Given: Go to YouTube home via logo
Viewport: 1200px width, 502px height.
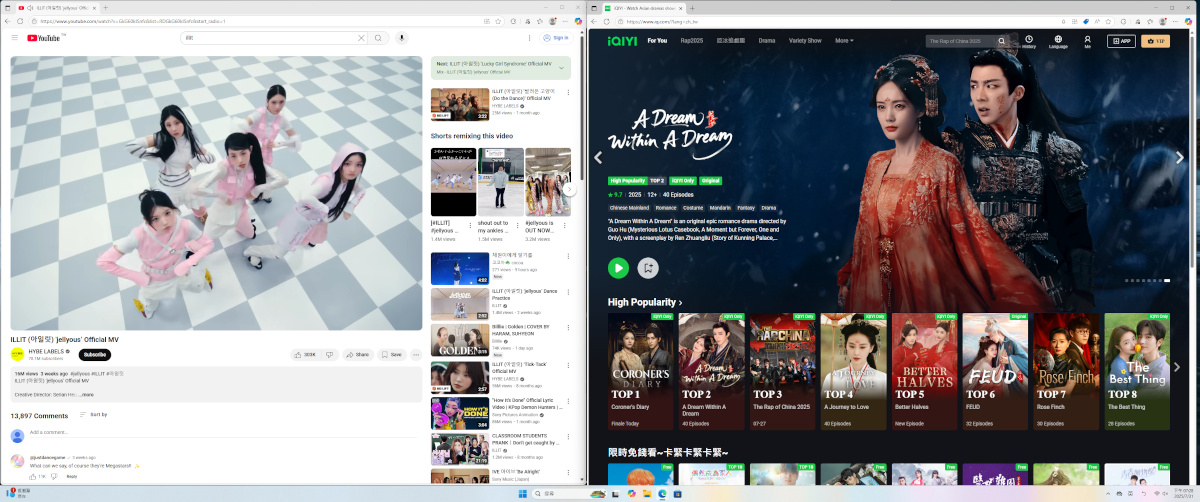Looking at the screenshot, I should (x=45, y=38).
